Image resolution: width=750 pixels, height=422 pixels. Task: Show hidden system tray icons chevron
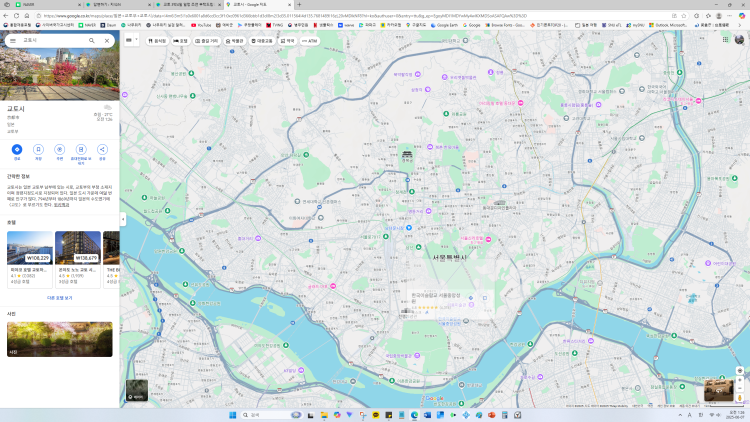click(680, 415)
